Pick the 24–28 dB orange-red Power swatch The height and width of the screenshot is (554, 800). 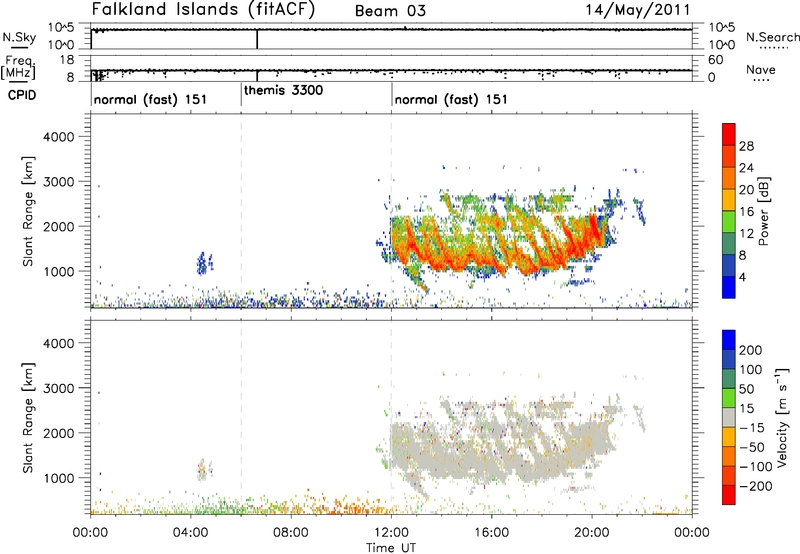[x=729, y=156]
